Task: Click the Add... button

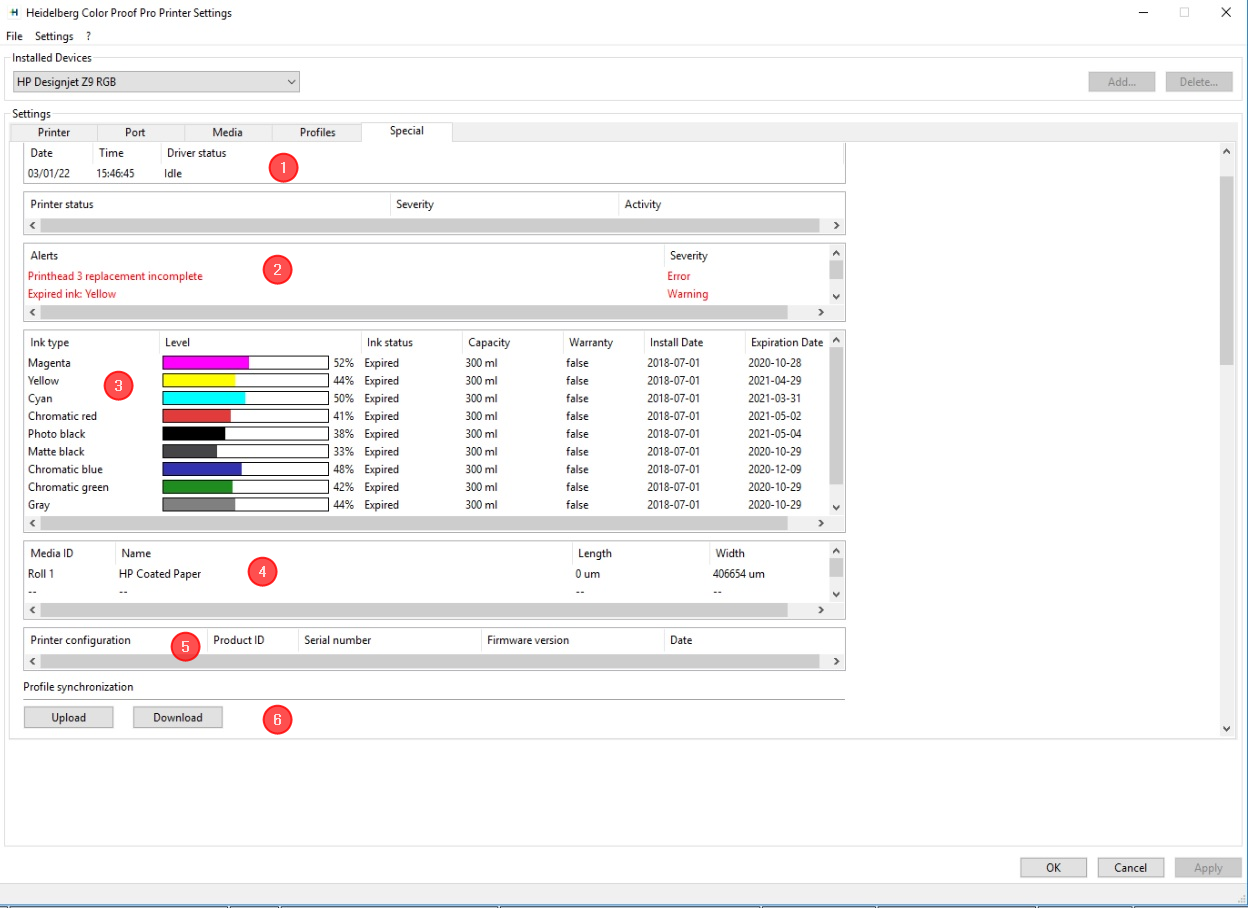Action: (x=1121, y=82)
